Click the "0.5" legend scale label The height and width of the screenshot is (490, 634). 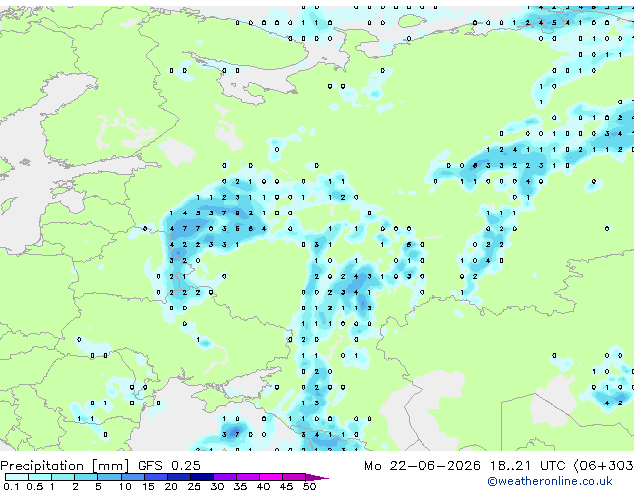click(x=35, y=486)
